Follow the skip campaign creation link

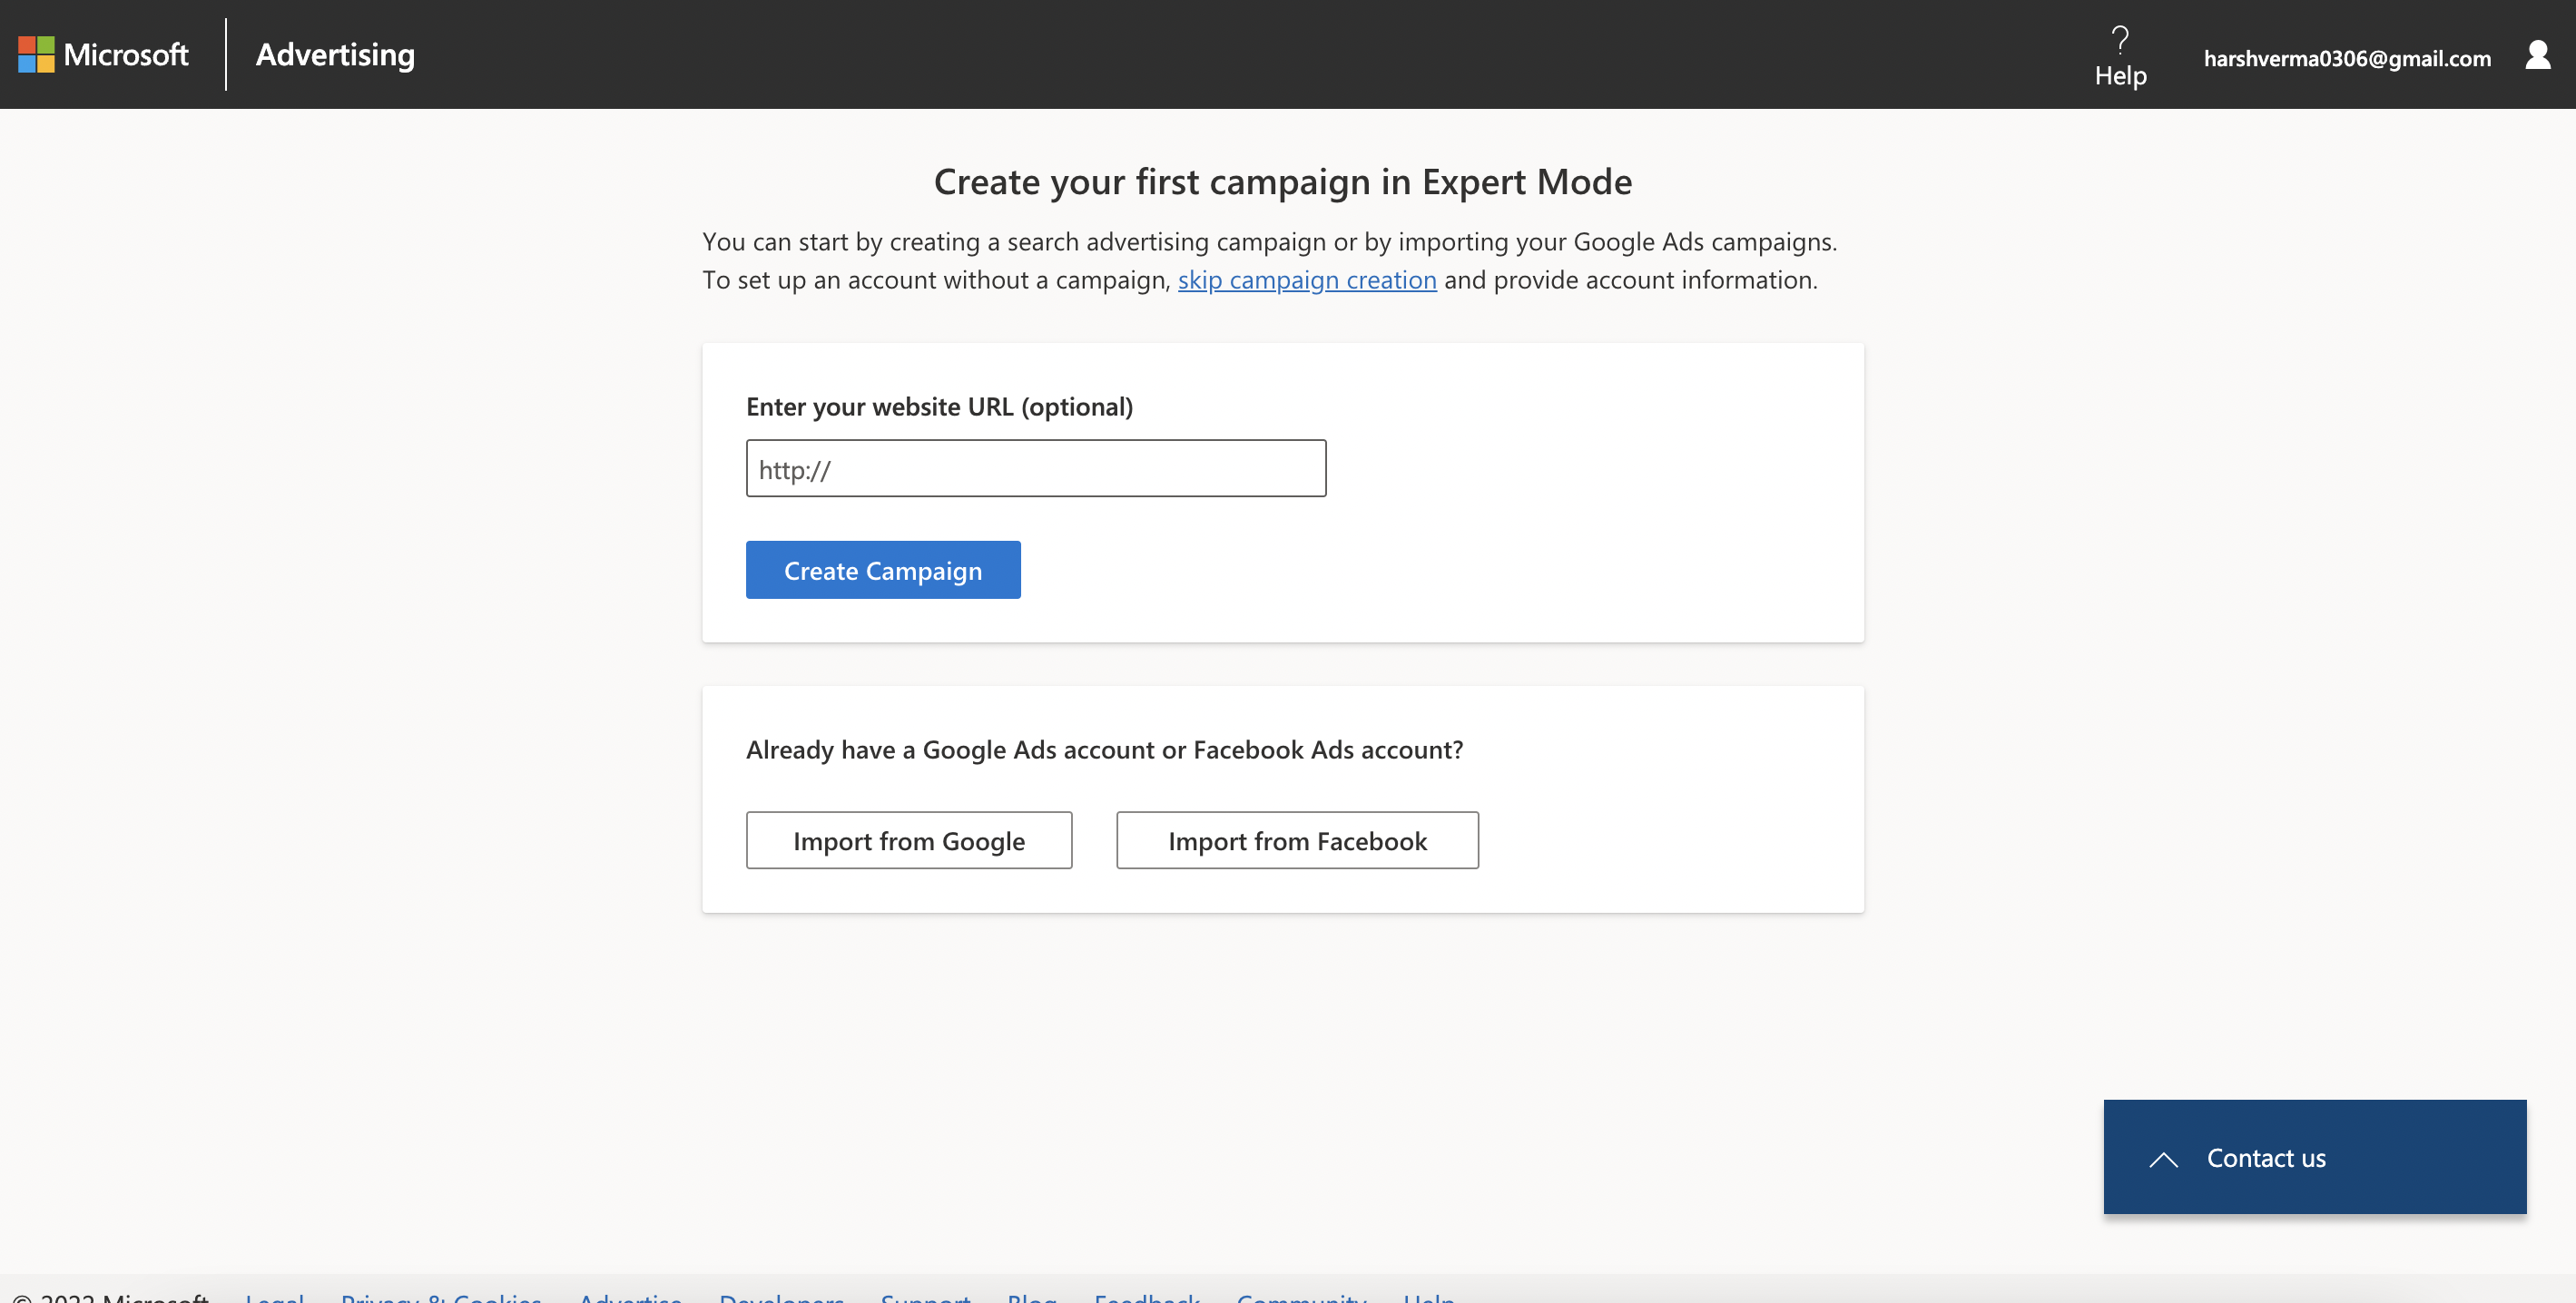coord(1306,280)
